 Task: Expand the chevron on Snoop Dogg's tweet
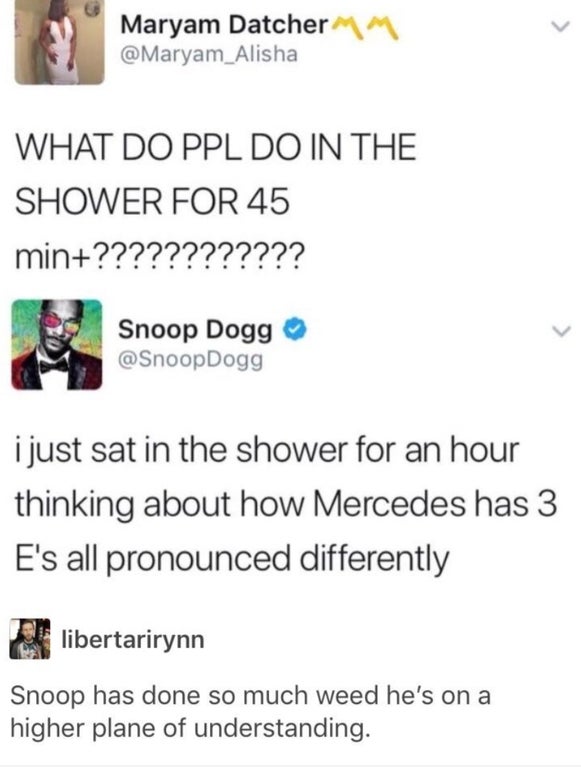tap(563, 332)
